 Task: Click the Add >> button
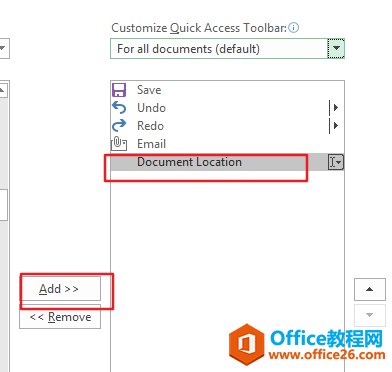pos(60,289)
